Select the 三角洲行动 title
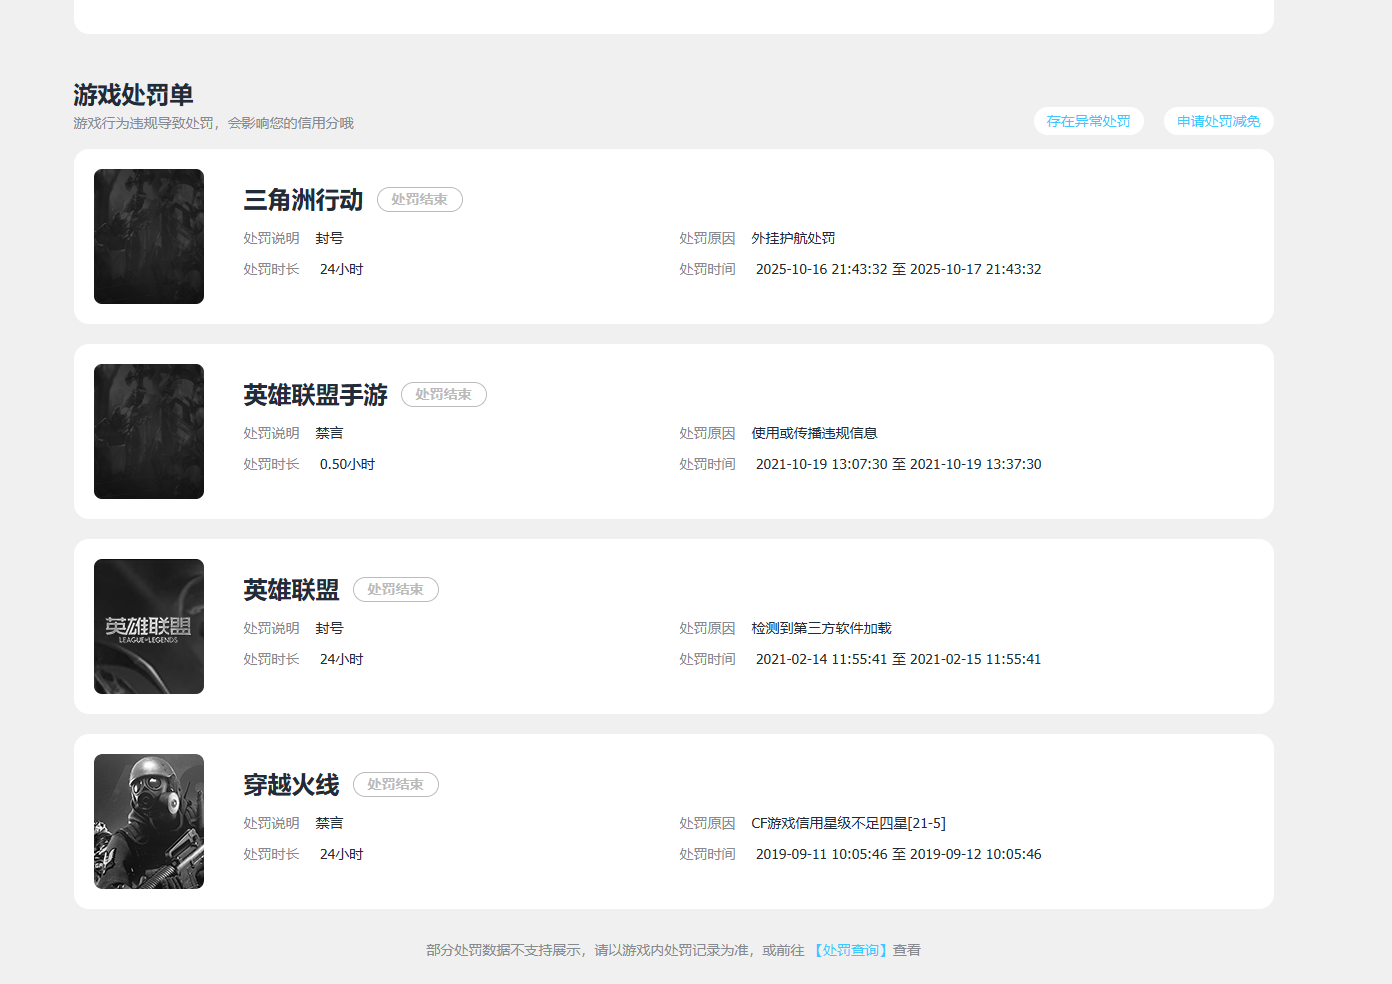 (303, 200)
